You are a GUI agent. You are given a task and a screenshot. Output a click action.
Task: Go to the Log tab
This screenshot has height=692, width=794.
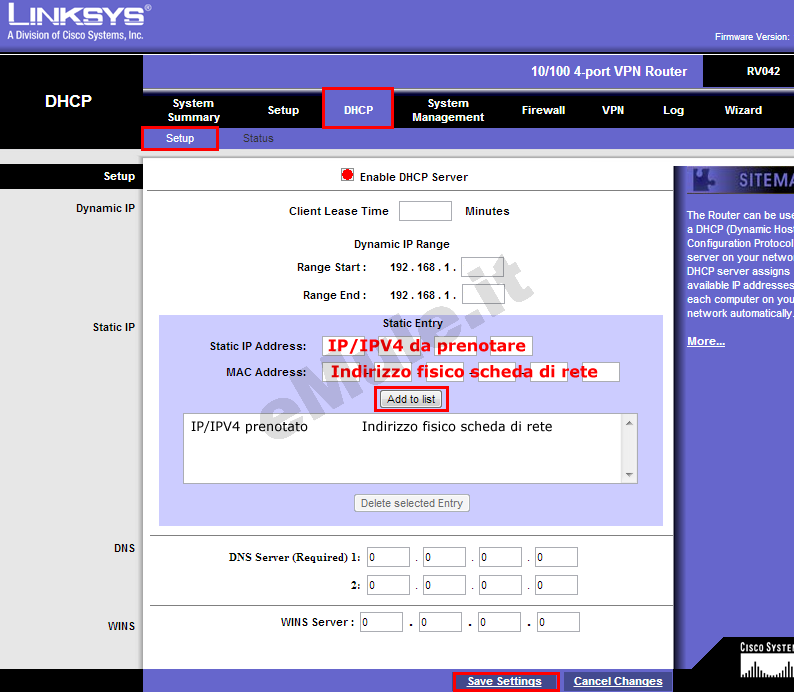tap(673, 110)
